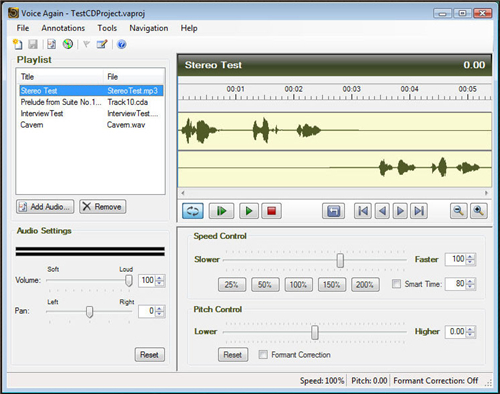Image resolution: width=500 pixels, height=394 pixels.
Task: Increase the Pitch value with up arrow
Action: pos(470,329)
